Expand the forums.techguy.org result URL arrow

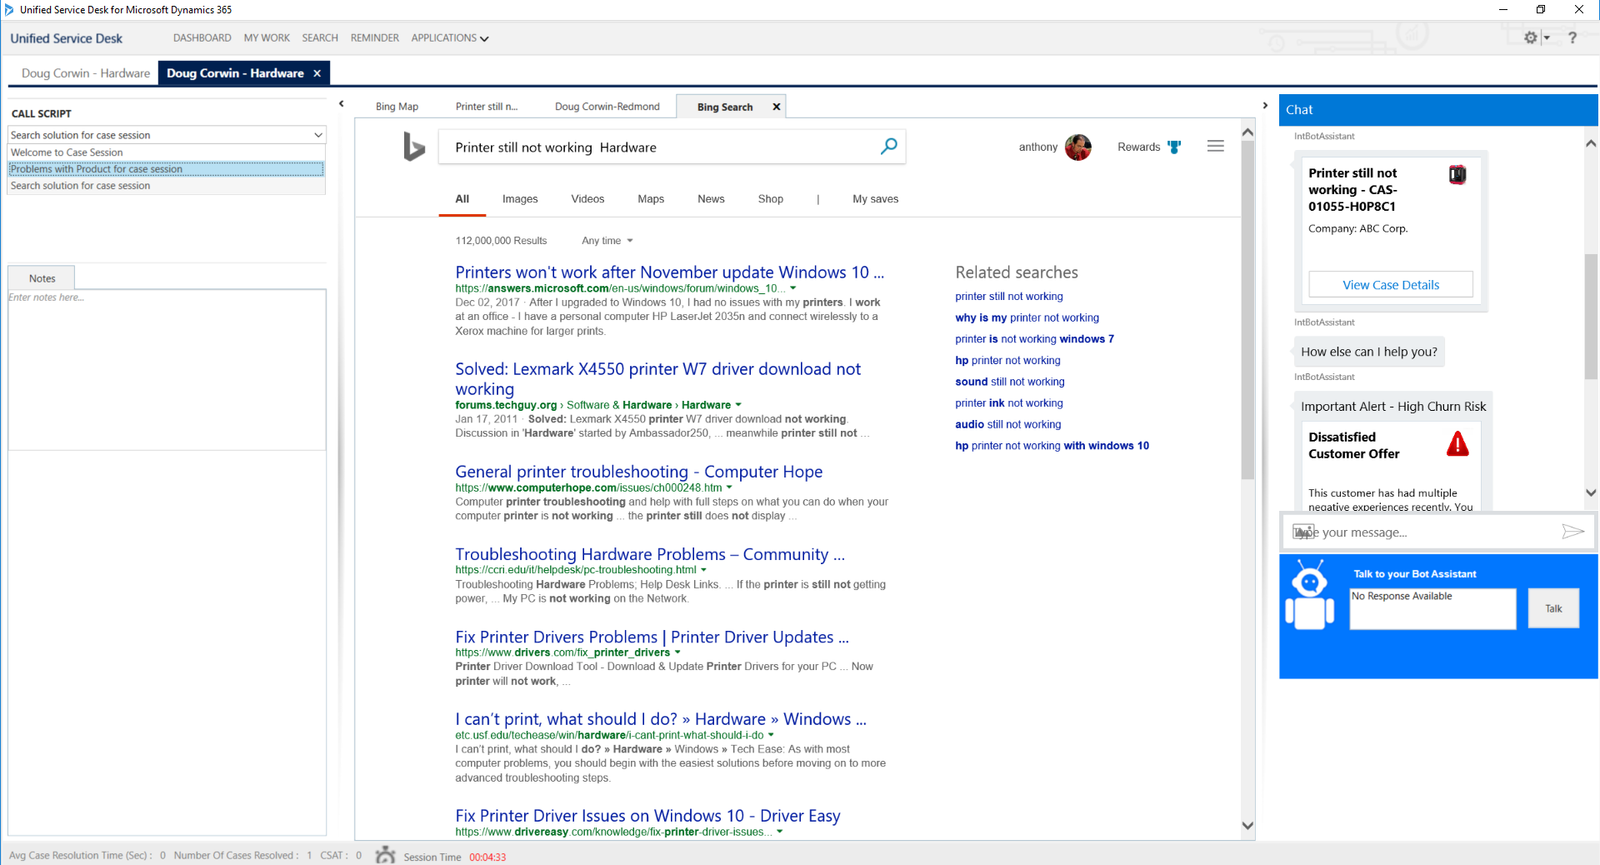tap(738, 405)
